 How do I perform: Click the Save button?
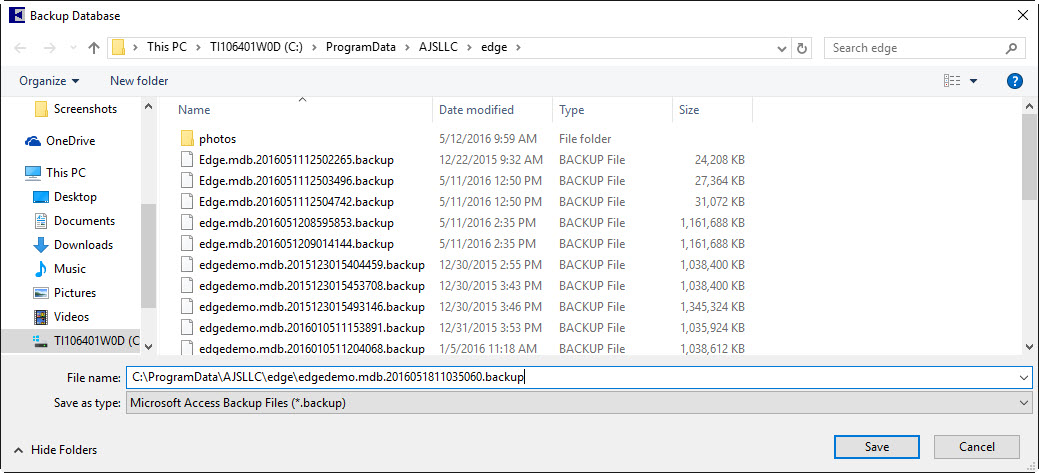point(876,447)
